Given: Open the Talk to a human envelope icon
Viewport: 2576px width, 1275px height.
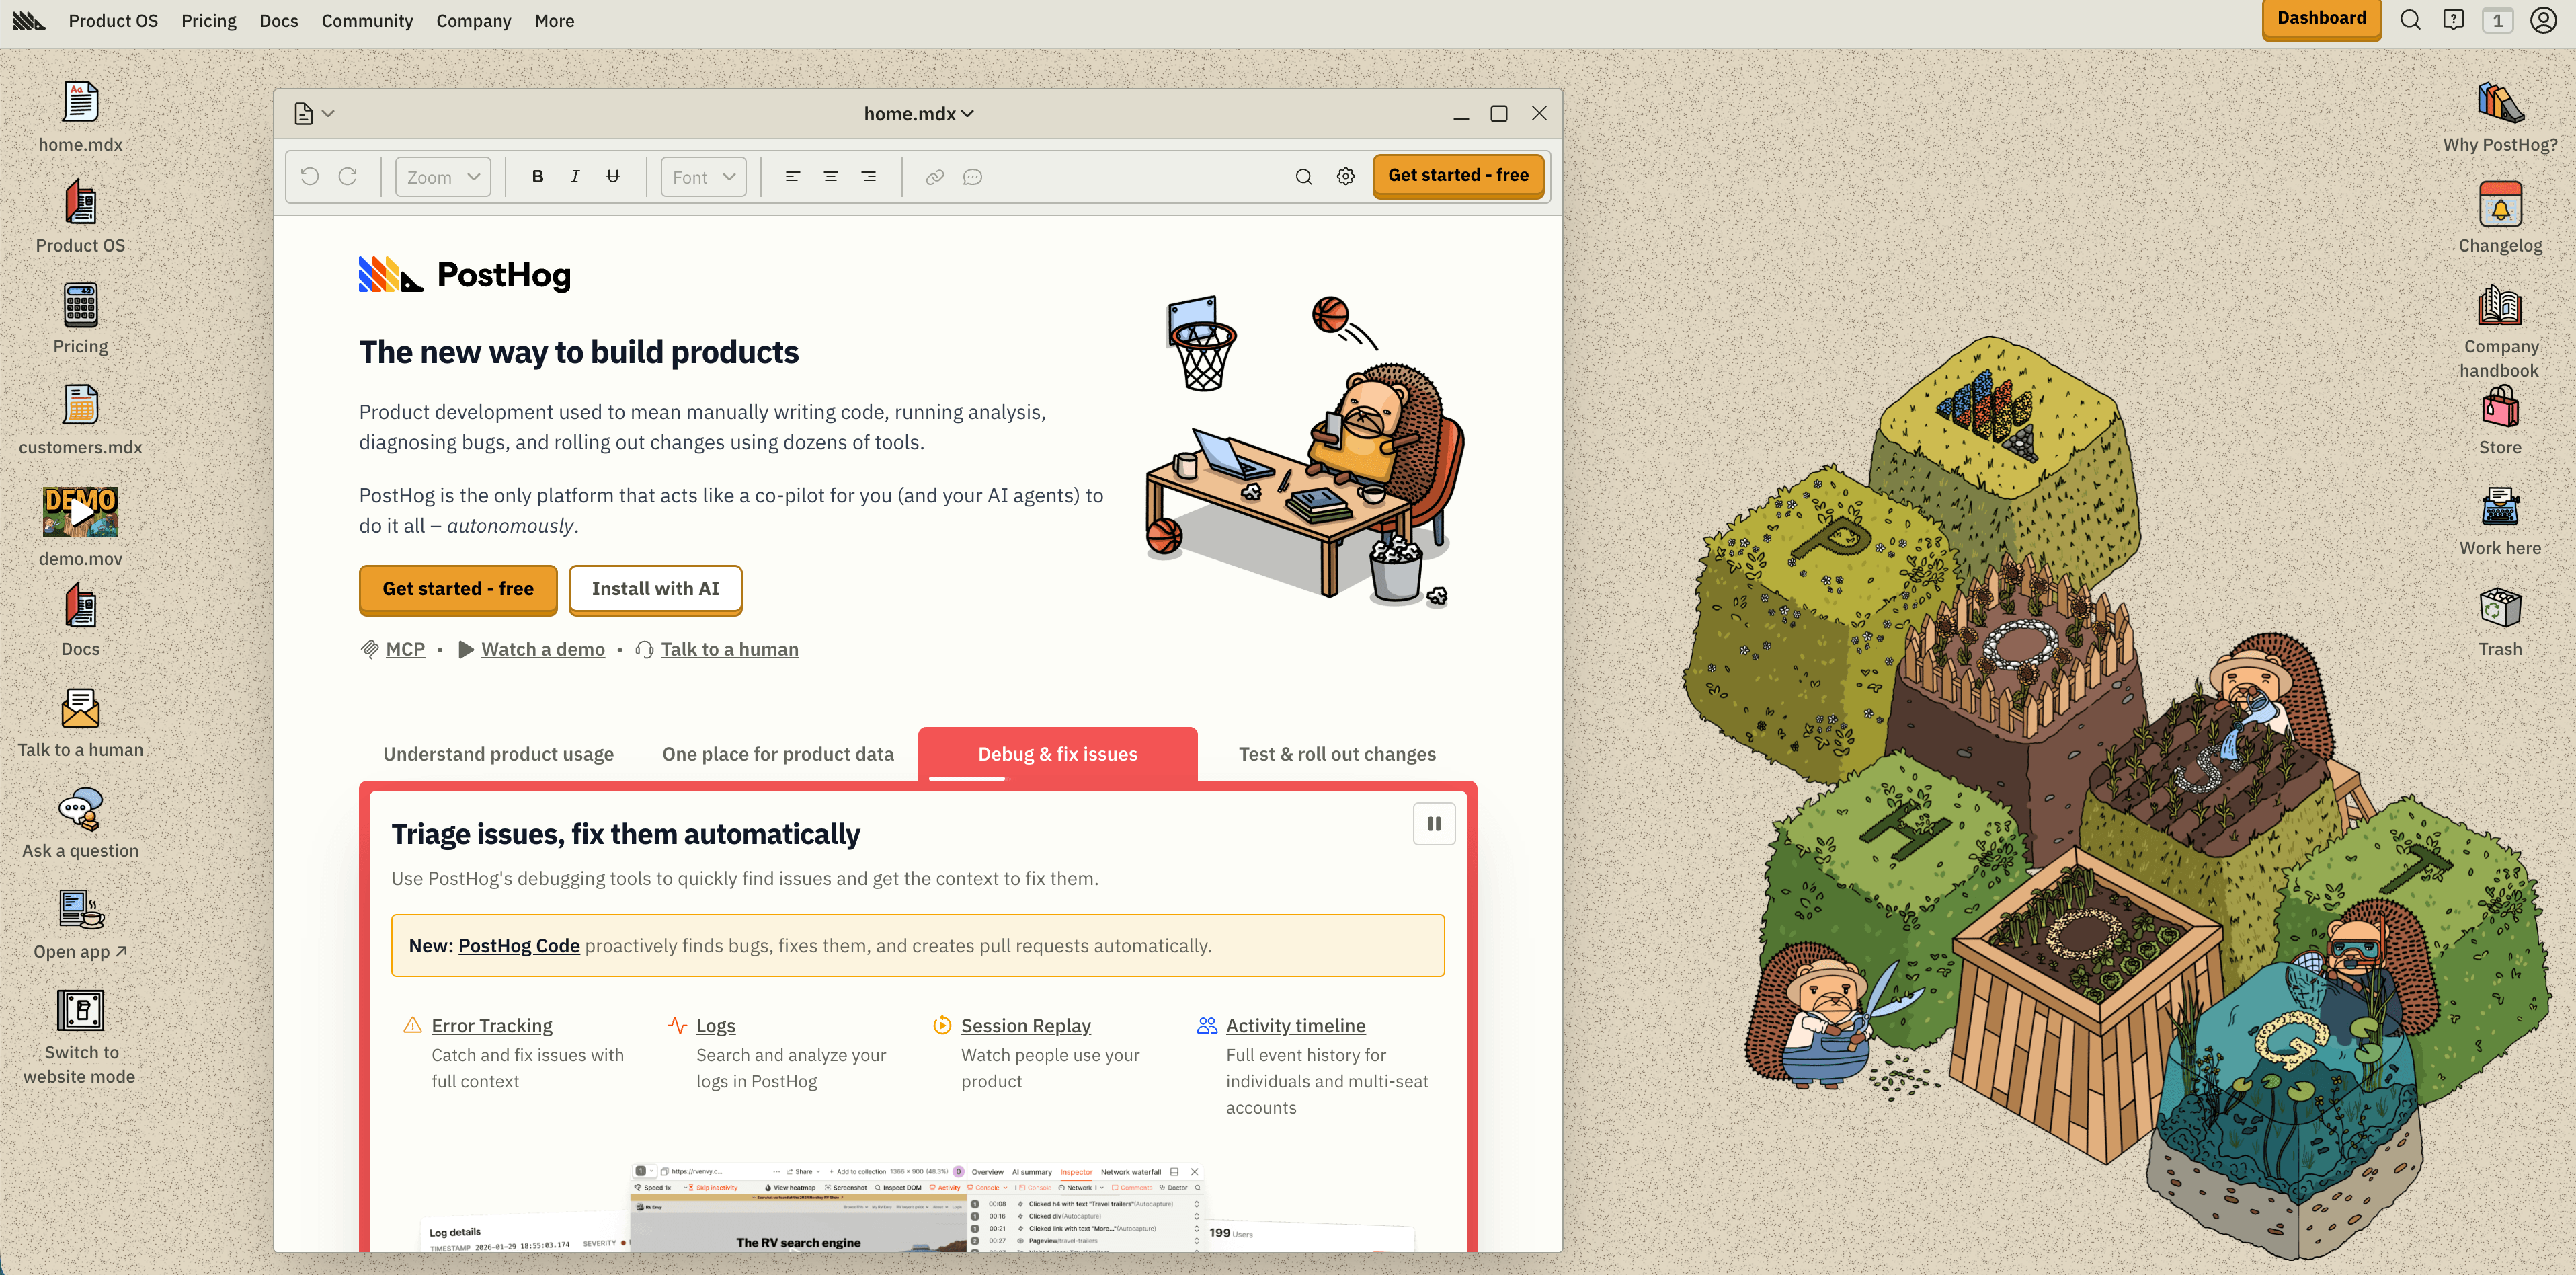Looking at the screenshot, I should click(x=80, y=709).
